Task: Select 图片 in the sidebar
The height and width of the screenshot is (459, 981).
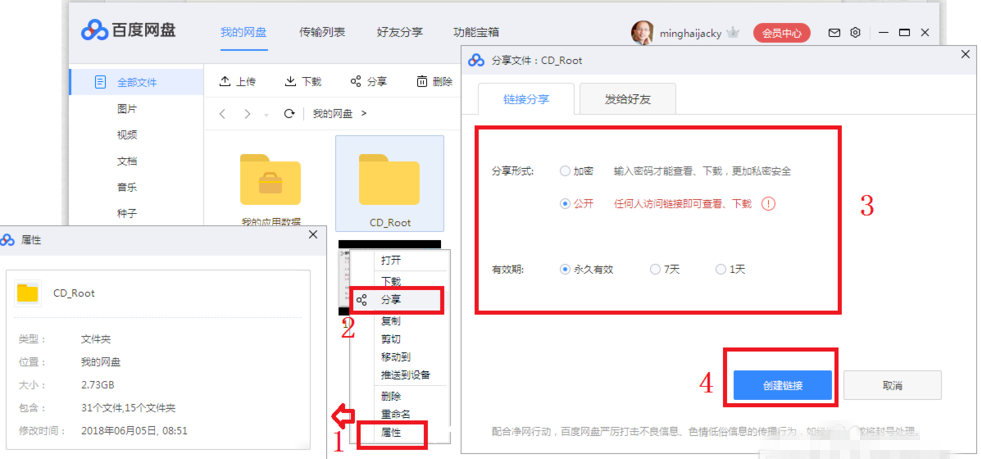Action: click(x=127, y=109)
